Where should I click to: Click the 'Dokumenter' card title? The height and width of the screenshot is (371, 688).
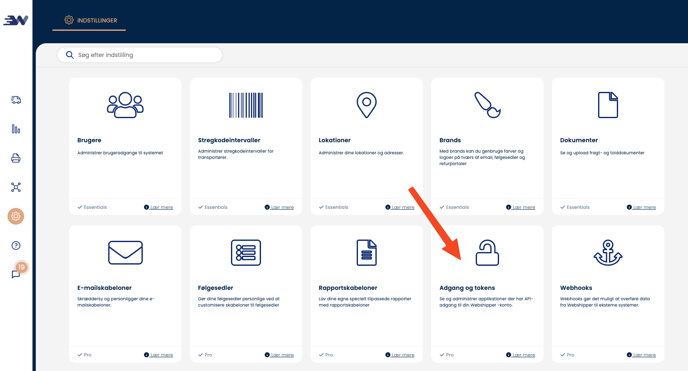(579, 140)
